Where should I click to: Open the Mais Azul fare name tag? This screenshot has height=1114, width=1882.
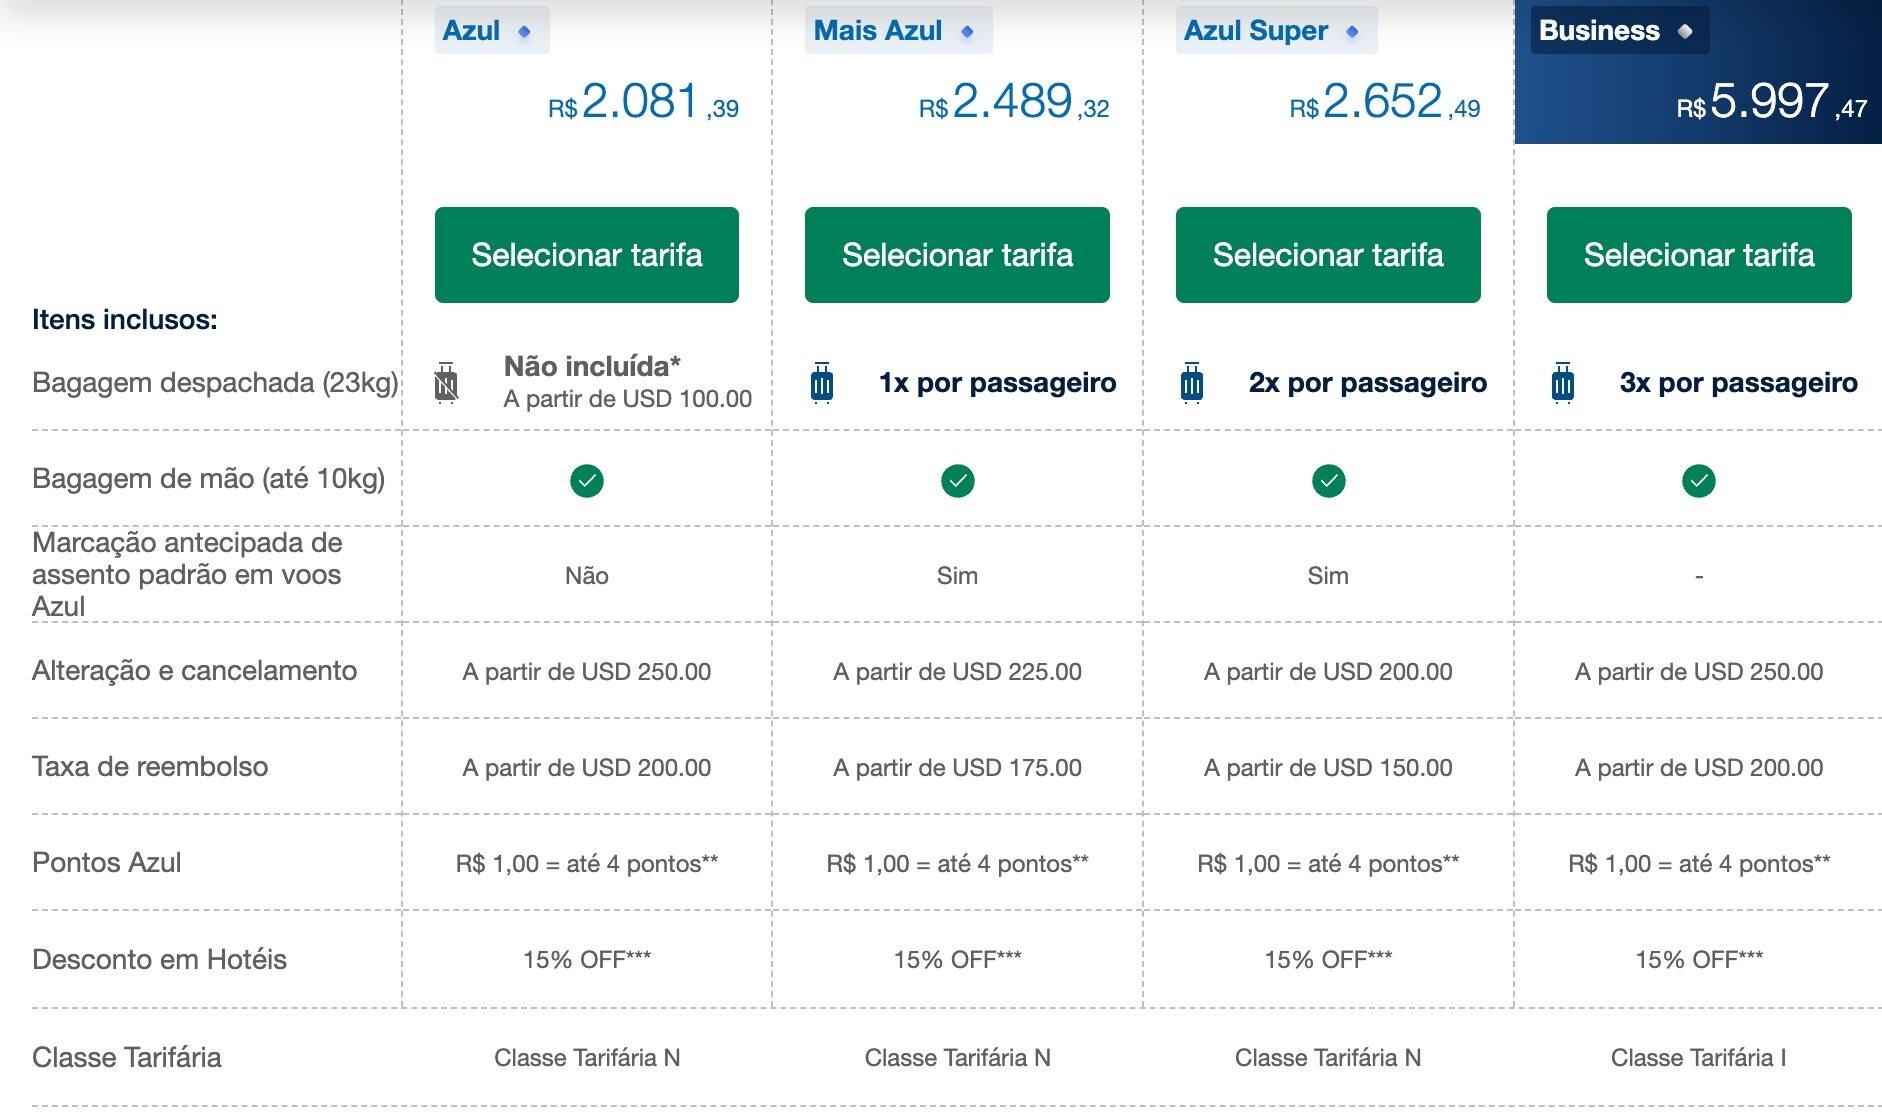(x=878, y=31)
